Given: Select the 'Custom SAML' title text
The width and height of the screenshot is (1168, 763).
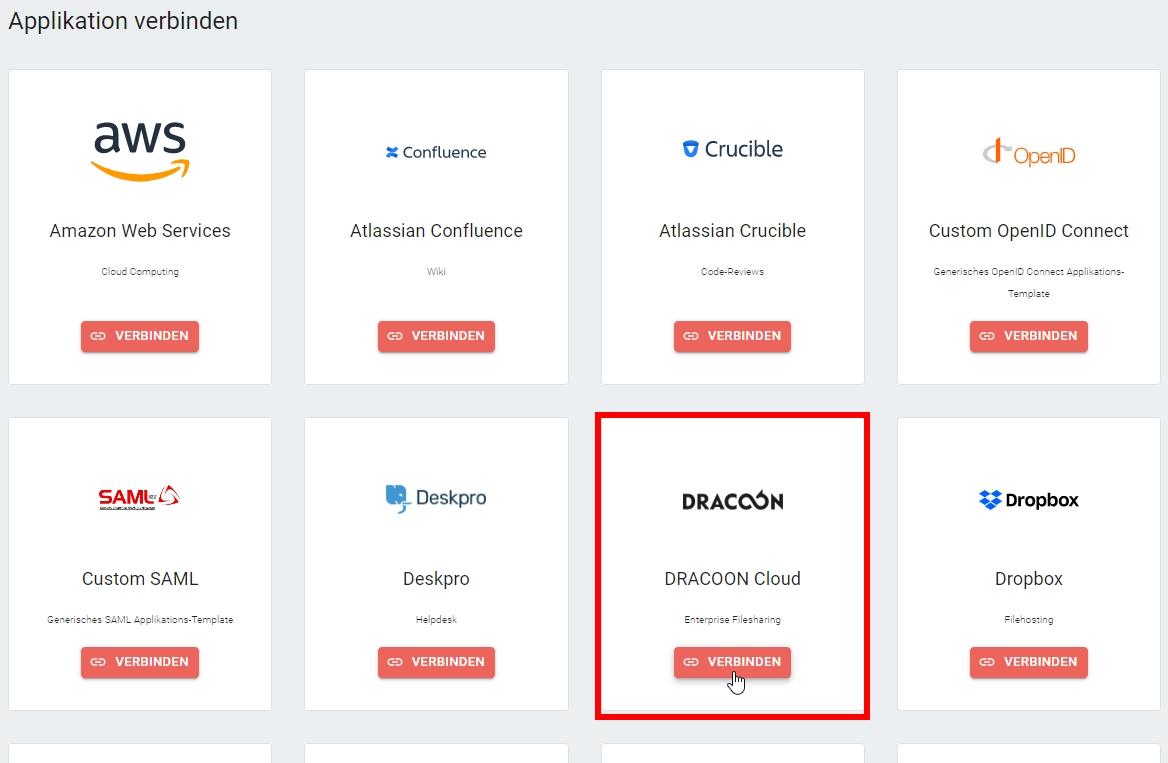Looking at the screenshot, I should click(140, 579).
